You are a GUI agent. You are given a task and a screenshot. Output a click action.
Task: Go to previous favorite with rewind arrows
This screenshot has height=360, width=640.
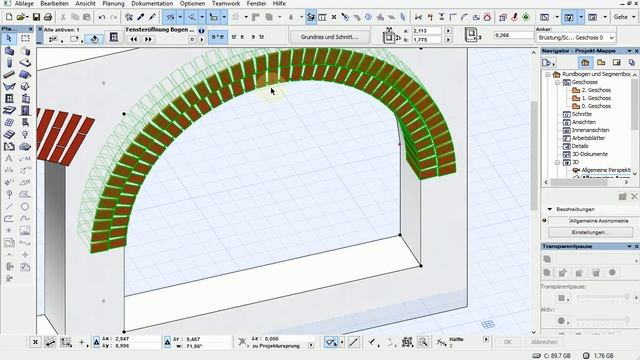(x=133, y=39)
